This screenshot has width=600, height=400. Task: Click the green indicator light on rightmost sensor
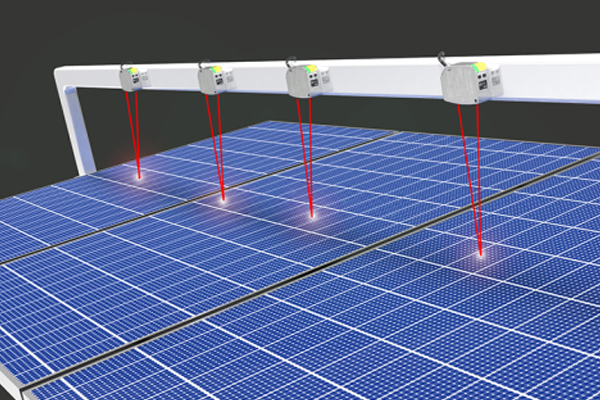(478, 68)
